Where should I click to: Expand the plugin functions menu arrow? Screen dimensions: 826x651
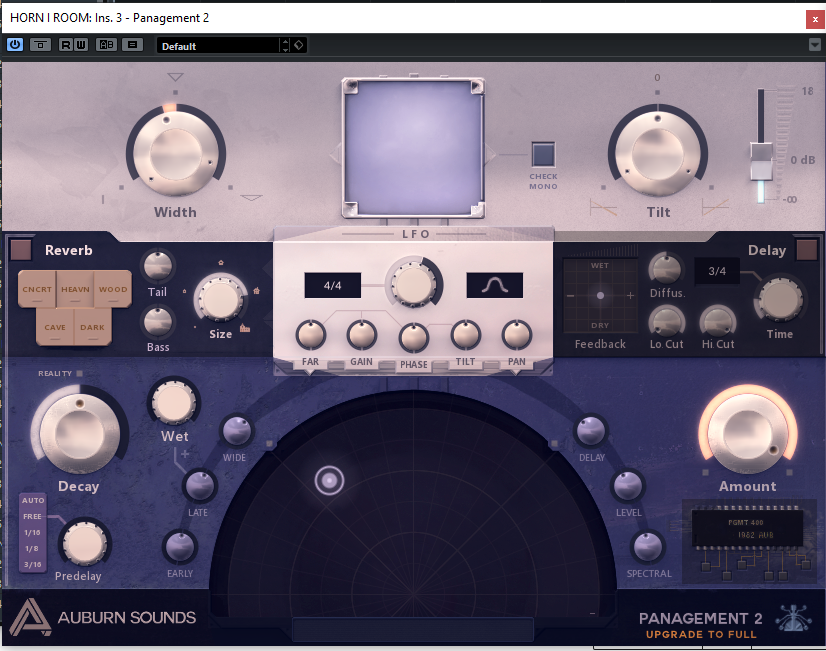click(x=814, y=45)
